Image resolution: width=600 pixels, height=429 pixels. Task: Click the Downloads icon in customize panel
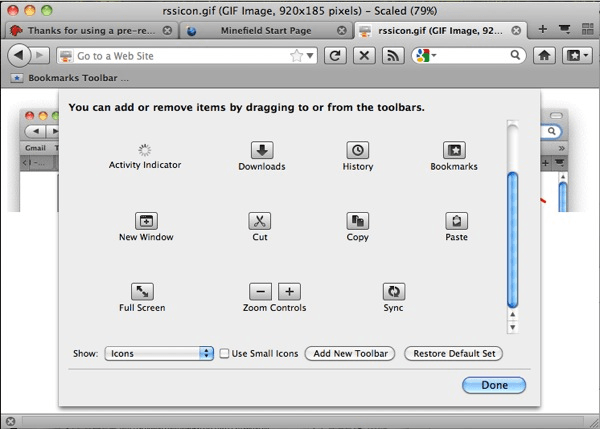click(x=261, y=151)
